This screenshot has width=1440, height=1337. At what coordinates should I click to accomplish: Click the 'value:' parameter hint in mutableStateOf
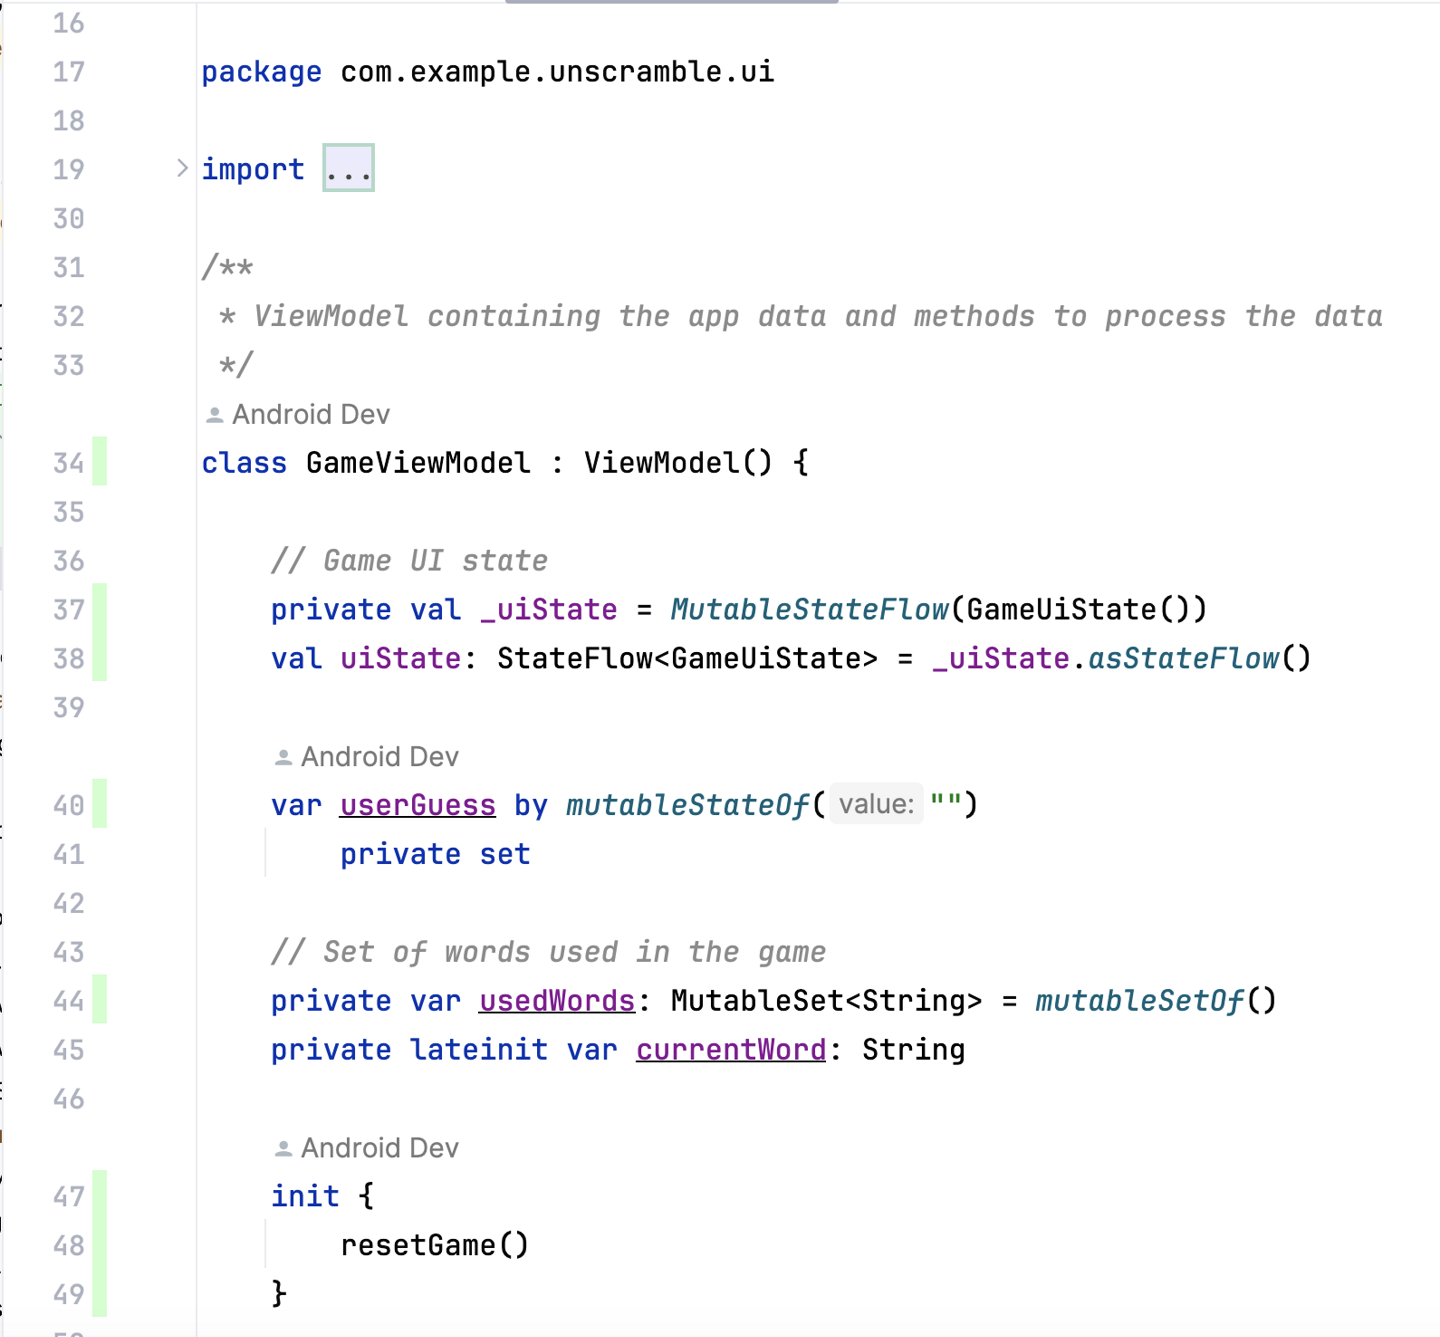click(x=876, y=805)
